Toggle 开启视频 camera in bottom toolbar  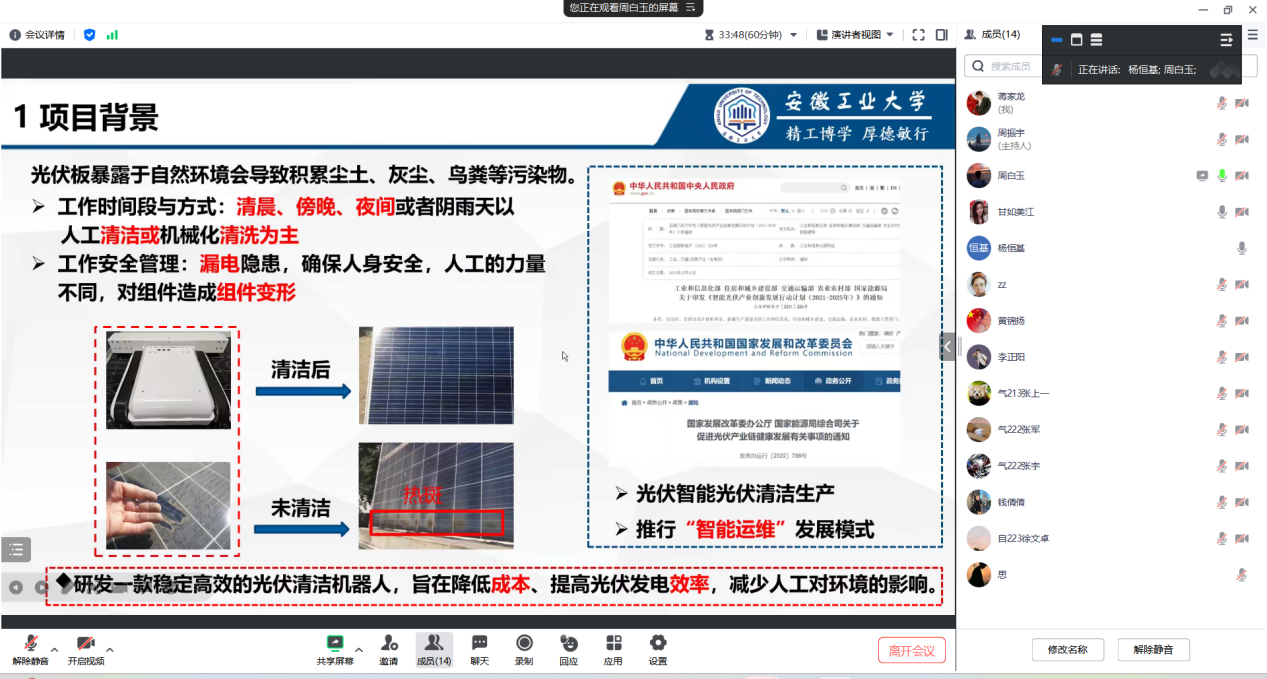click(x=85, y=643)
